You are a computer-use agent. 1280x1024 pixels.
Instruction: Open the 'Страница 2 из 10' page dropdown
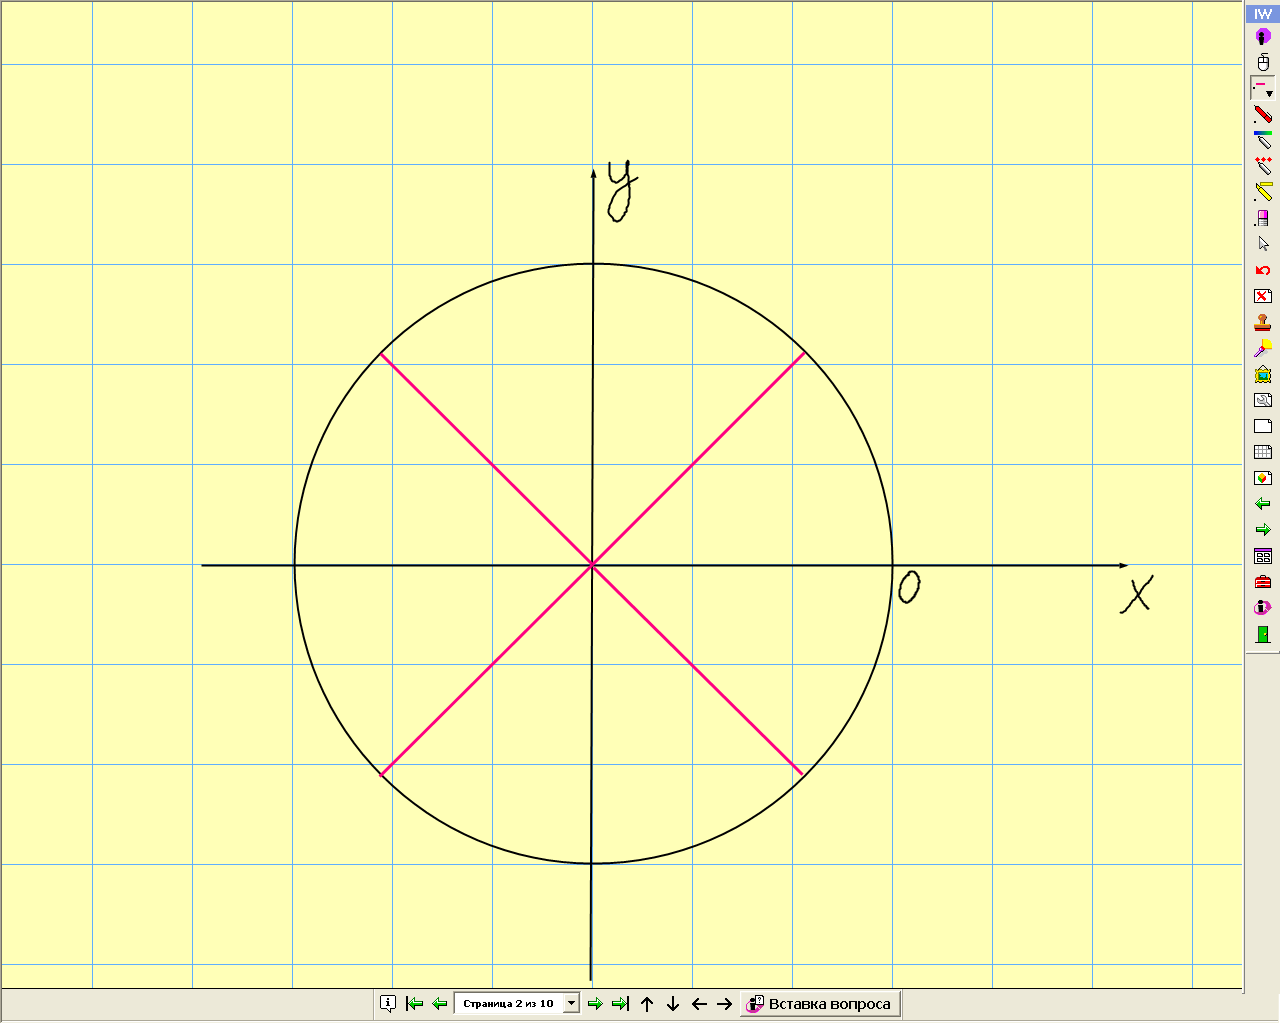[517, 1003]
